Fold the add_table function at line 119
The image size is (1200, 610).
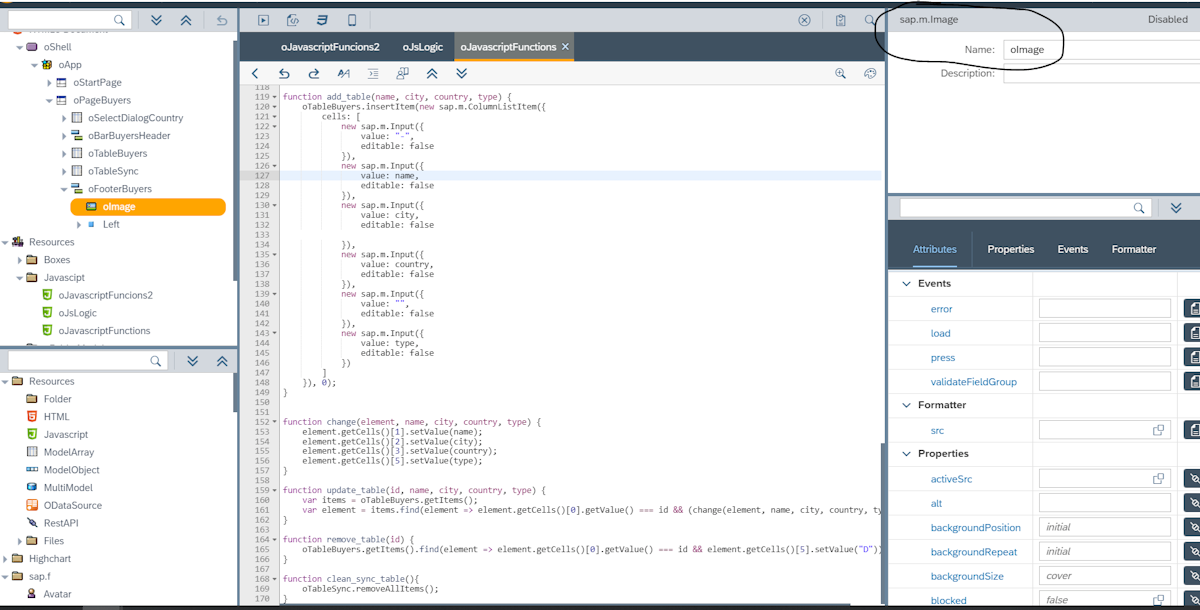coord(275,97)
